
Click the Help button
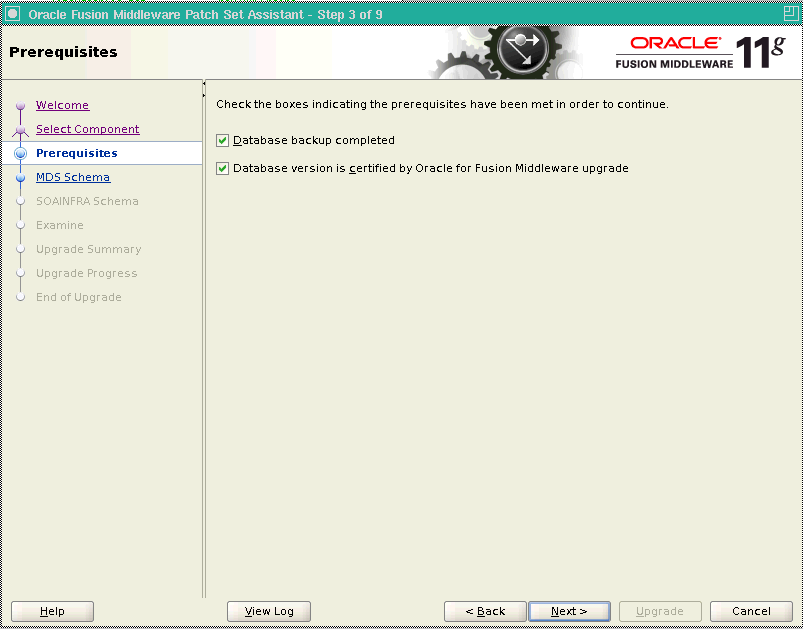click(52, 611)
